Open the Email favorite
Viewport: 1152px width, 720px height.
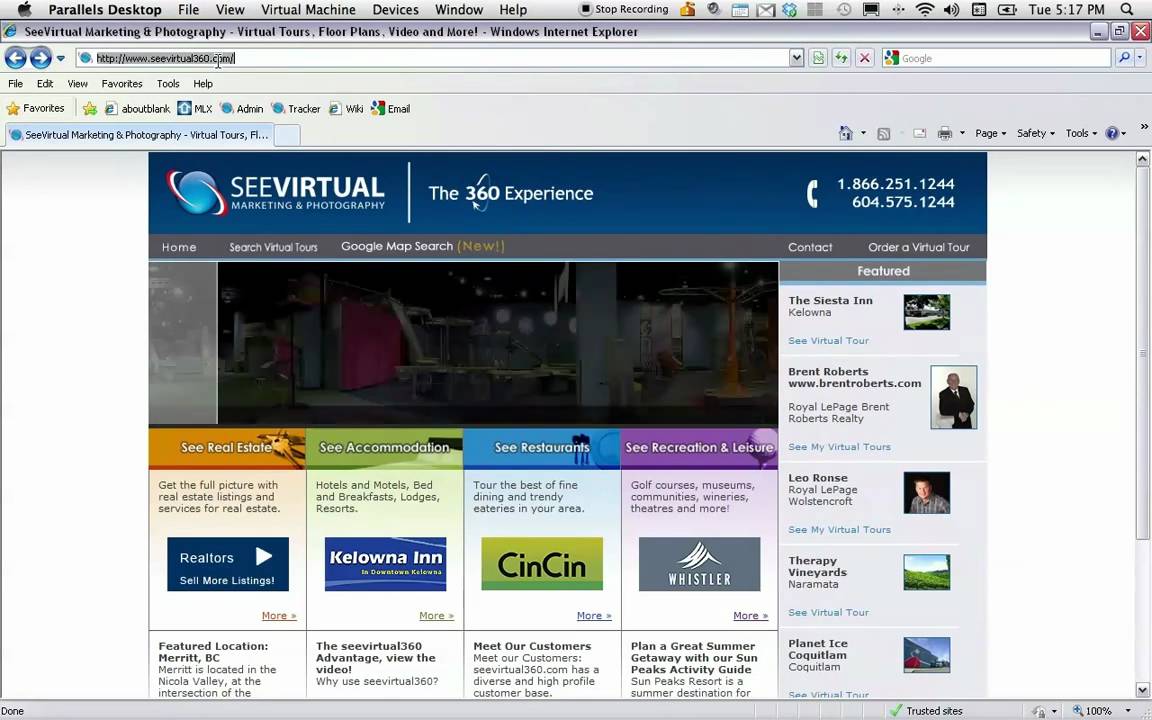(x=390, y=109)
